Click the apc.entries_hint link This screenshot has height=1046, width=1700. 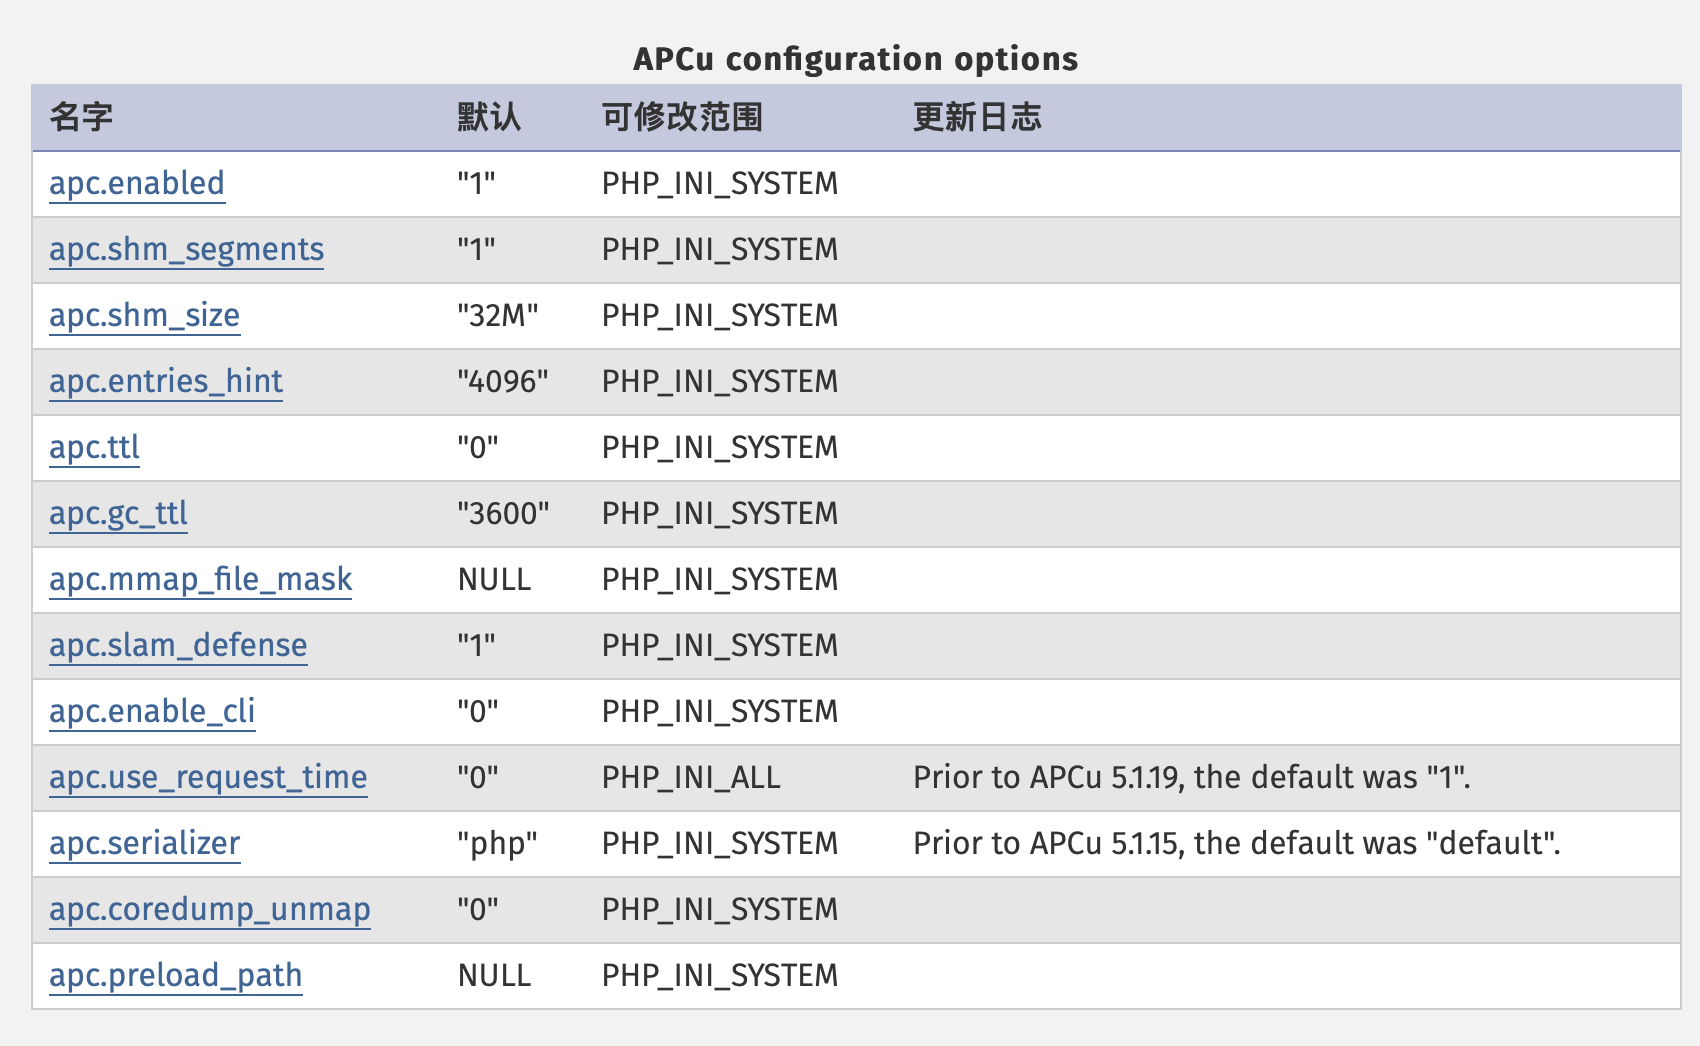(166, 382)
